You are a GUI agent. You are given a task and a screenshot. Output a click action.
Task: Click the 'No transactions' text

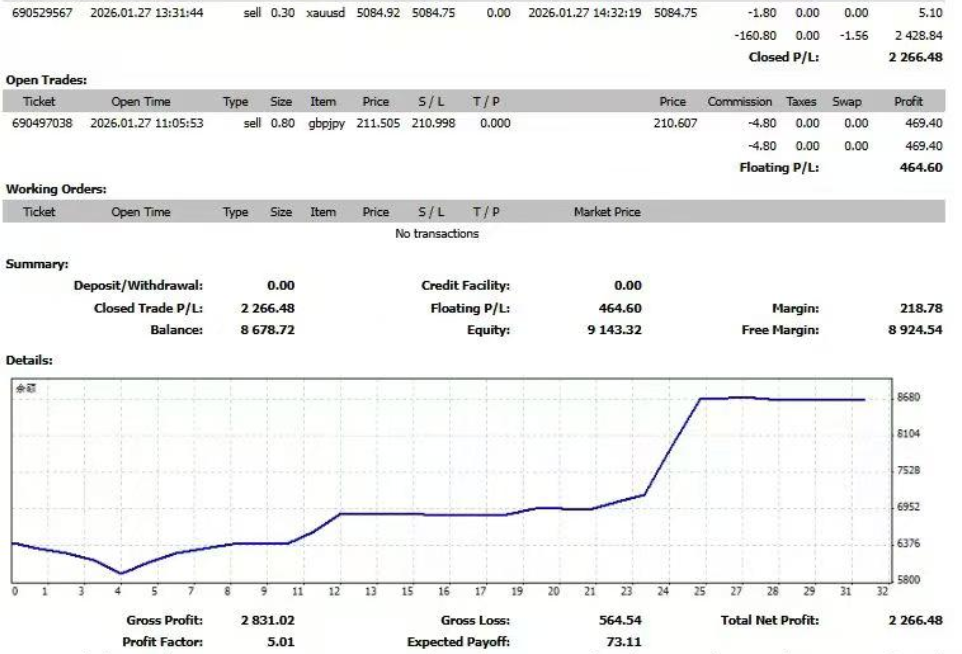pyautogui.click(x=437, y=234)
